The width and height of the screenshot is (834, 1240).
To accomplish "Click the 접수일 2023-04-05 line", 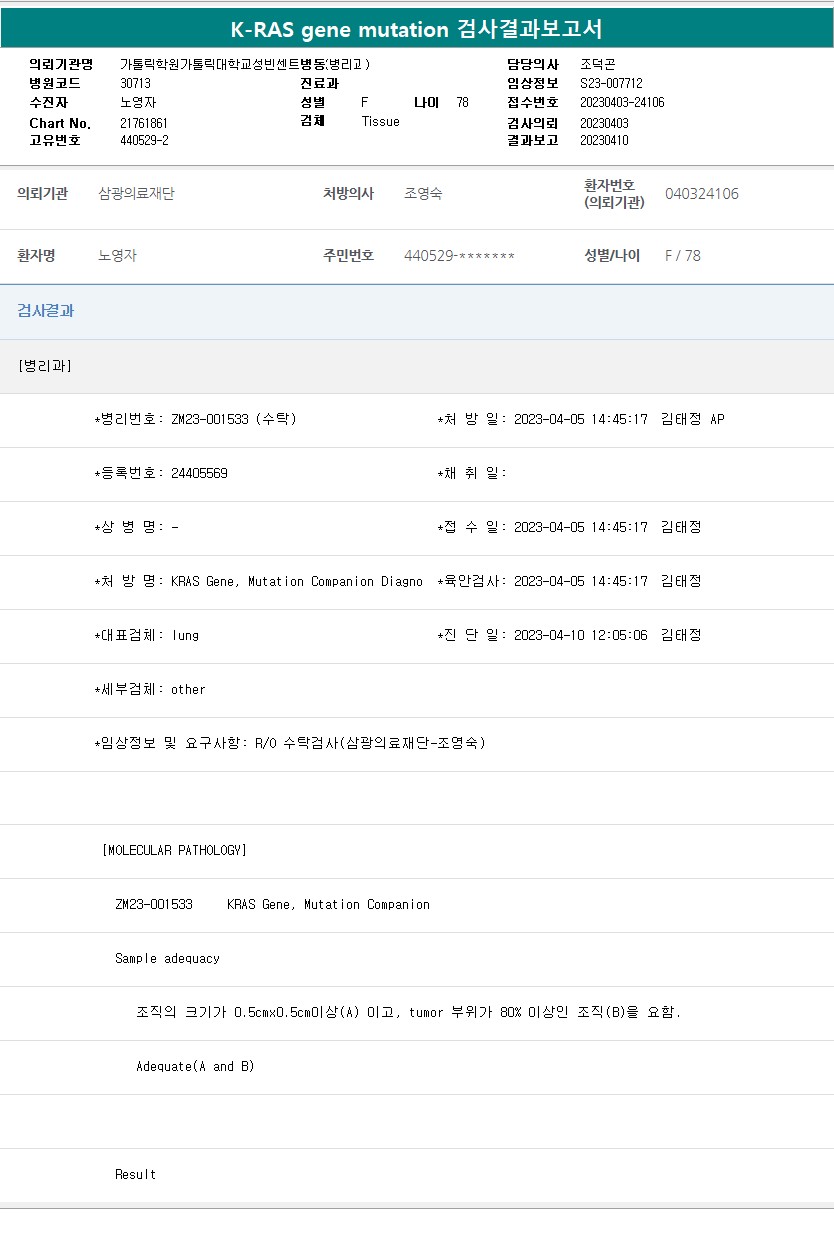I will (569, 527).
